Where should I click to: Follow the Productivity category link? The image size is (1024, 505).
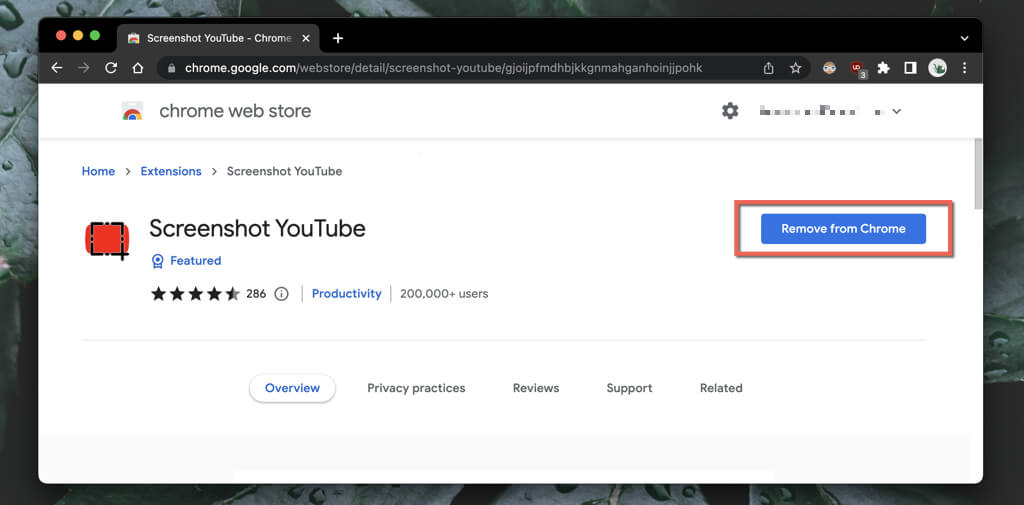tap(346, 294)
